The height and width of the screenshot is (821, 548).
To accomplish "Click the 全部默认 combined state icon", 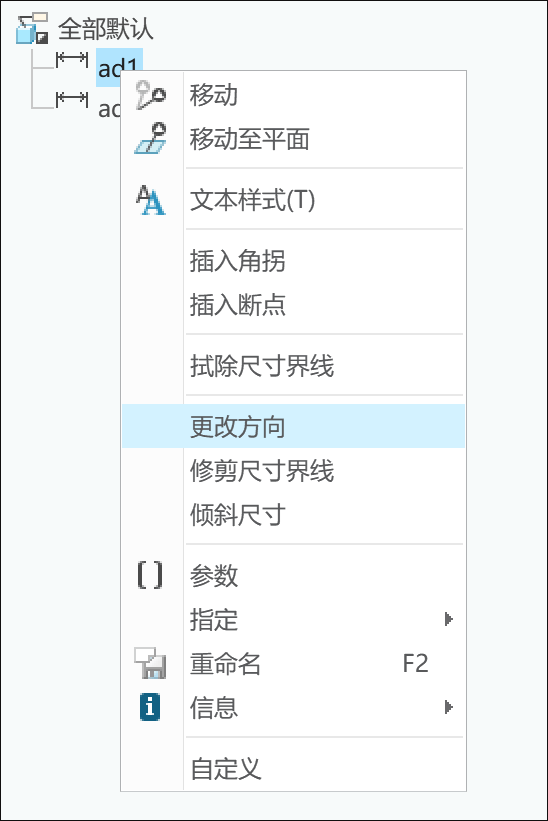I will (x=32, y=28).
